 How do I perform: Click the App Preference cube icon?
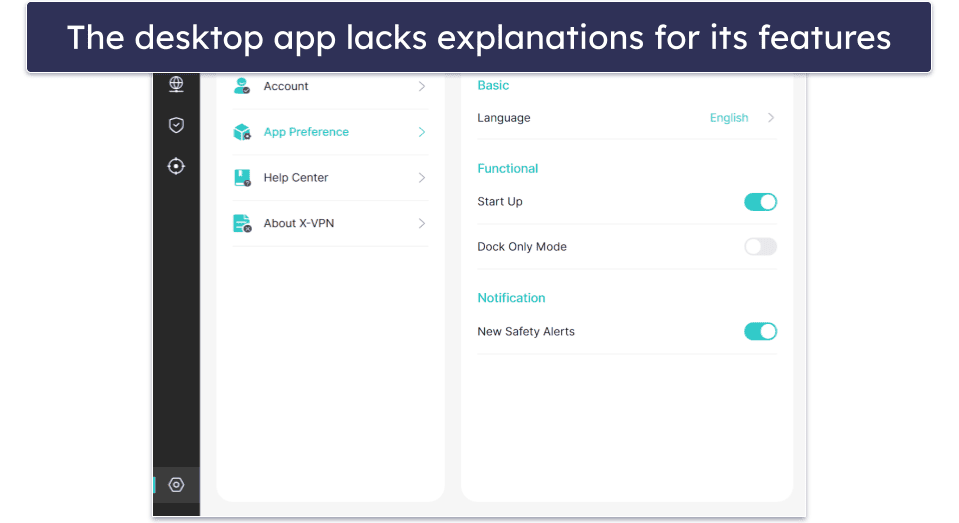tap(242, 132)
